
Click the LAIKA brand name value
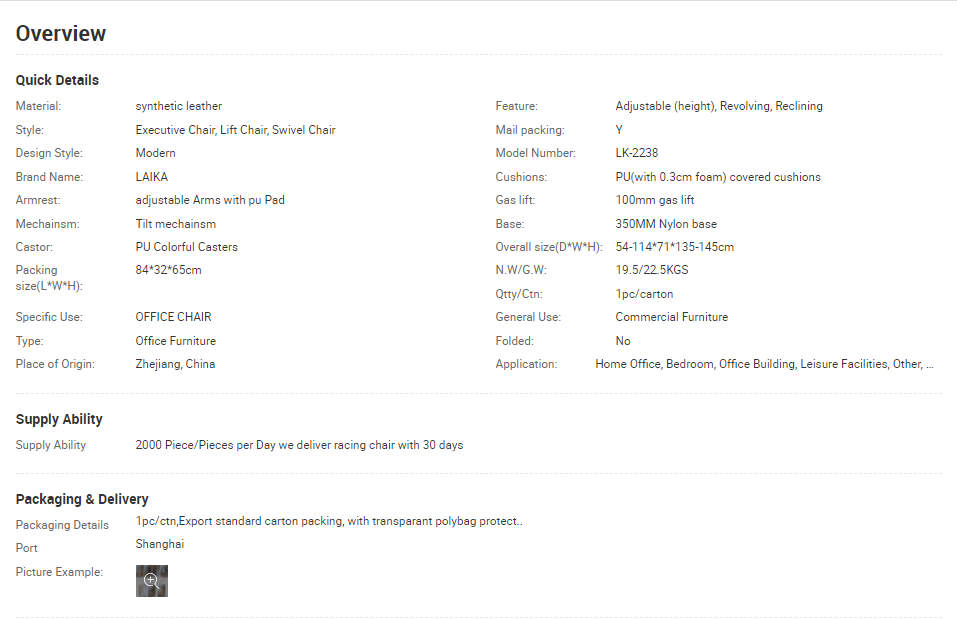pos(152,177)
